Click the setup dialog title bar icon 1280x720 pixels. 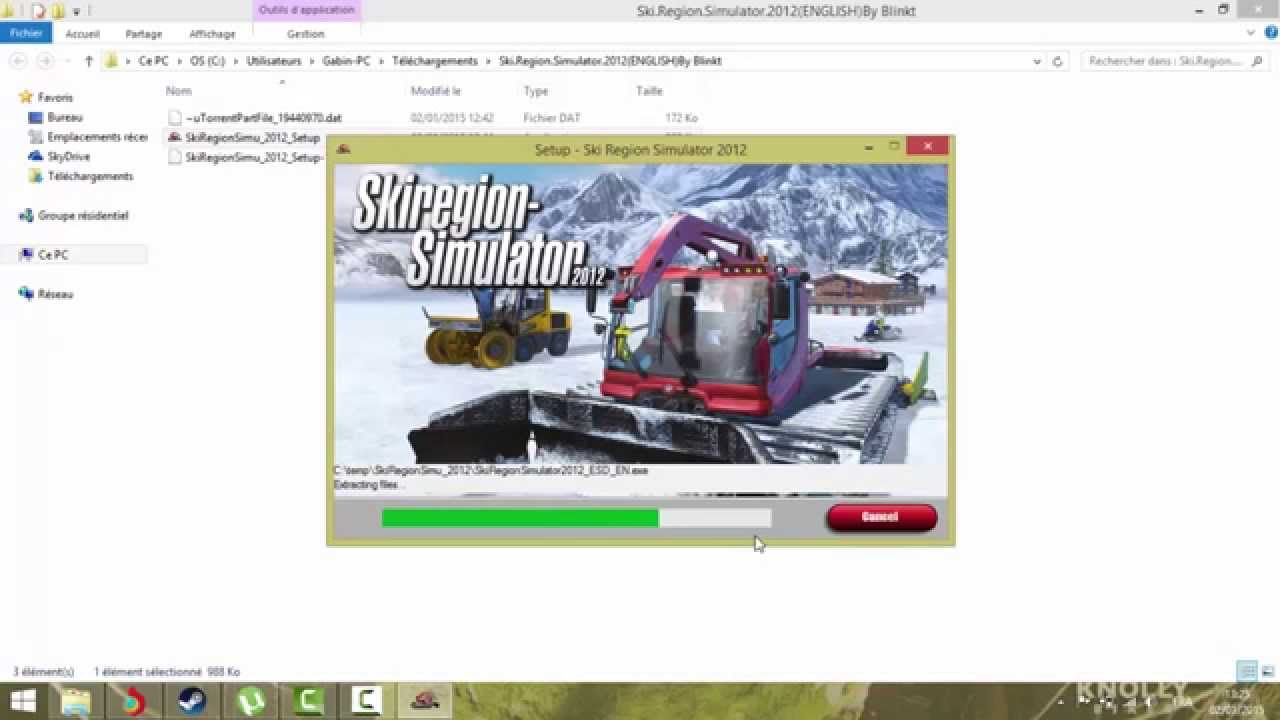344,149
